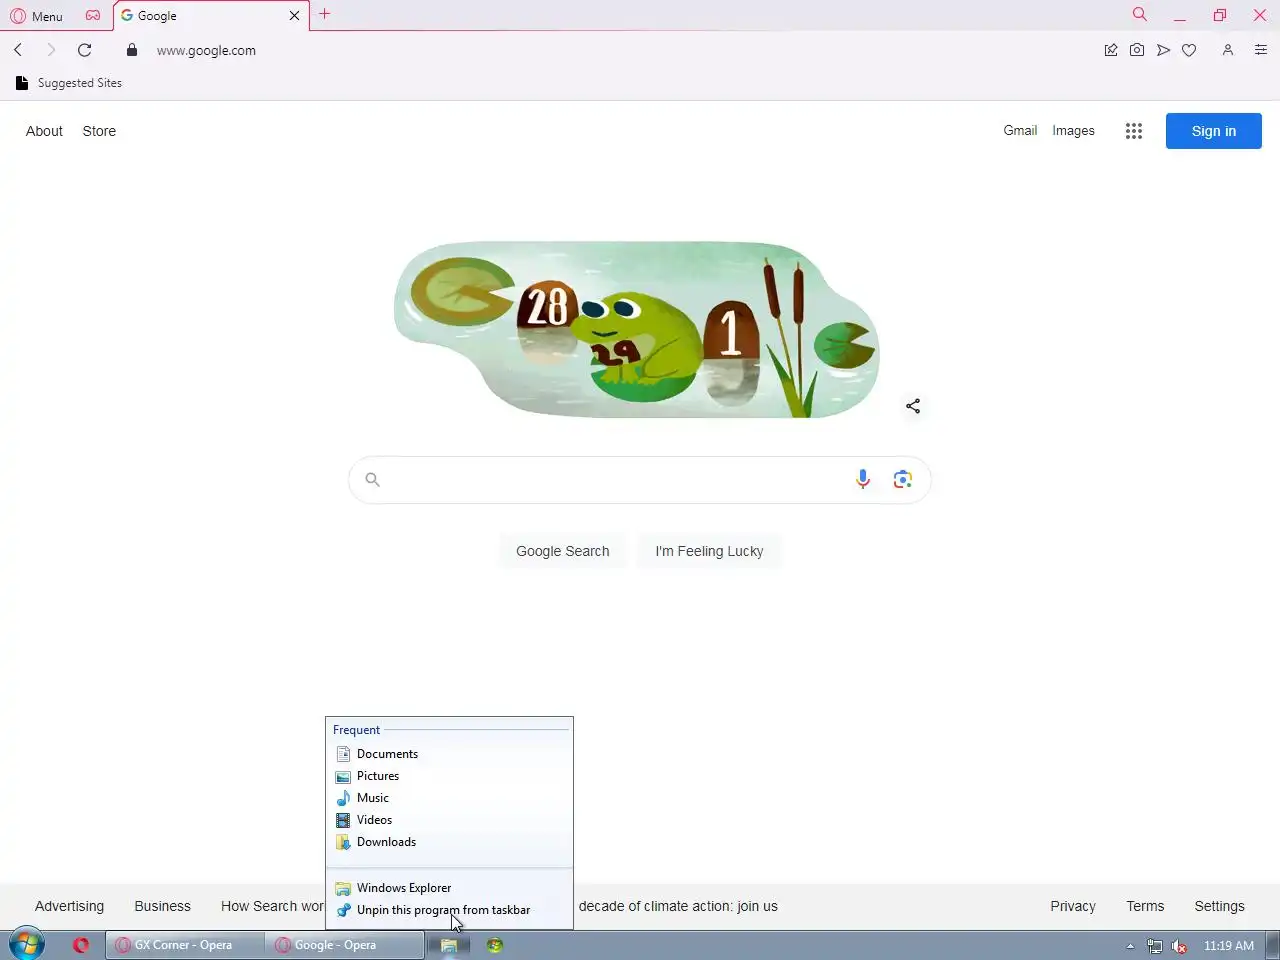
Task: Go forward with the forward arrow
Action: pos(51,50)
